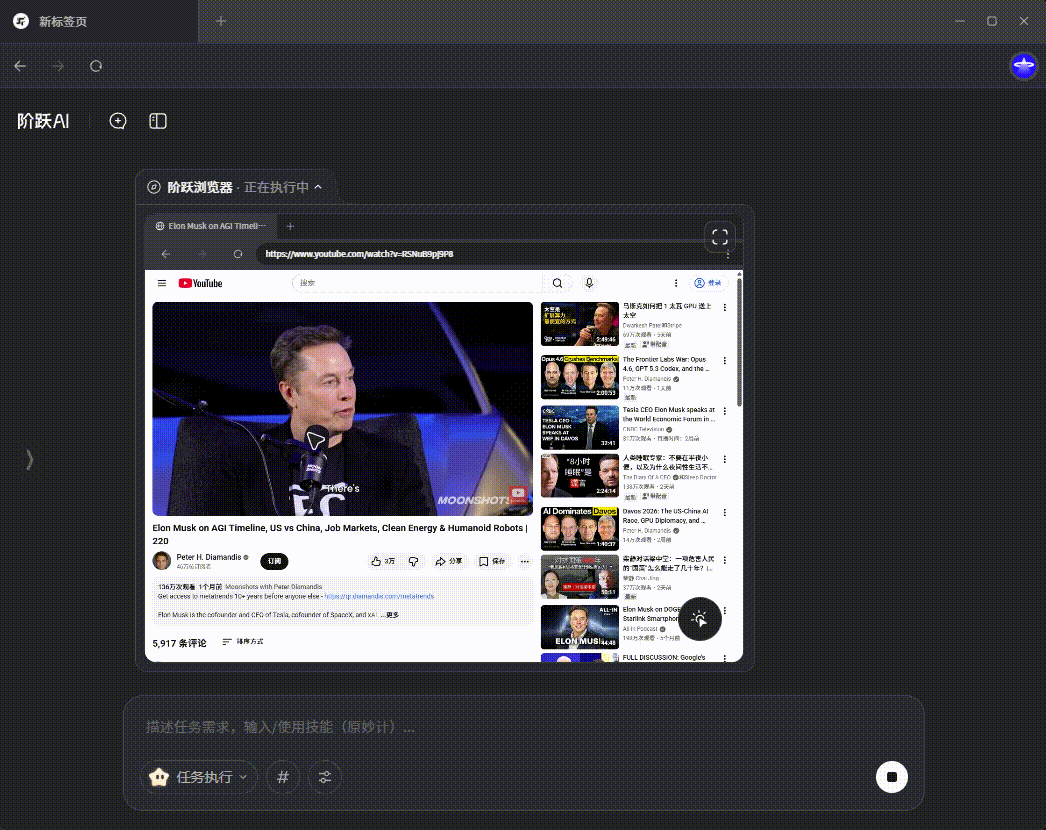Click the 阶跃AI logo title
This screenshot has height=830, width=1046.
[43, 121]
